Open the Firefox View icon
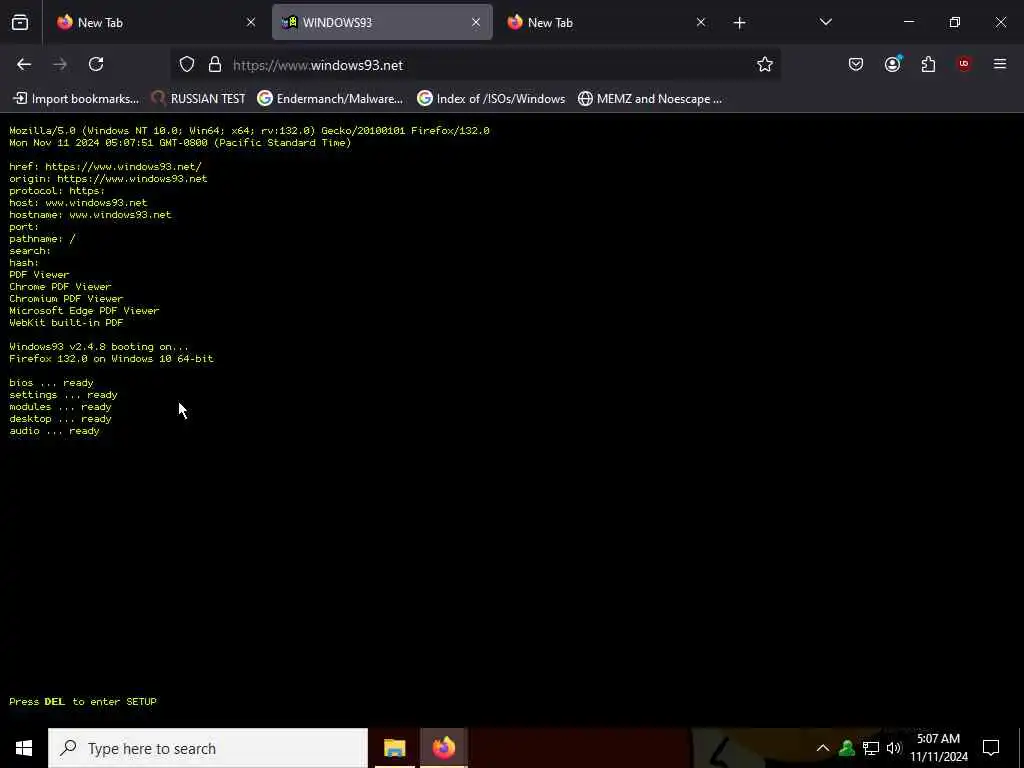Image resolution: width=1024 pixels, height=768 pixels. (20, 23)
